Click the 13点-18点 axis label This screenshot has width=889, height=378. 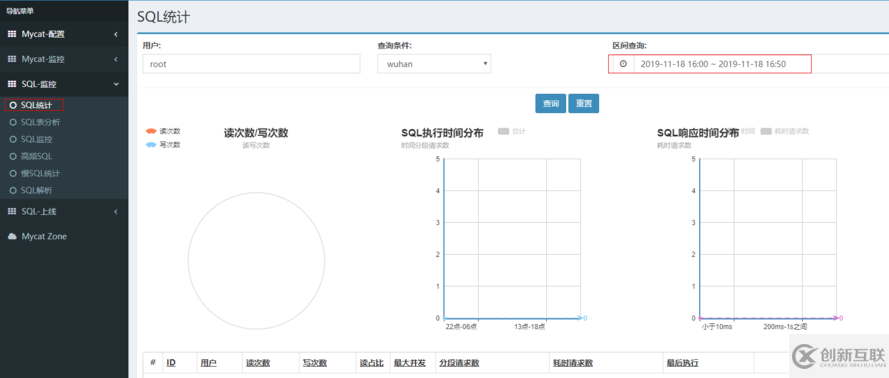[x=530, y=326]
